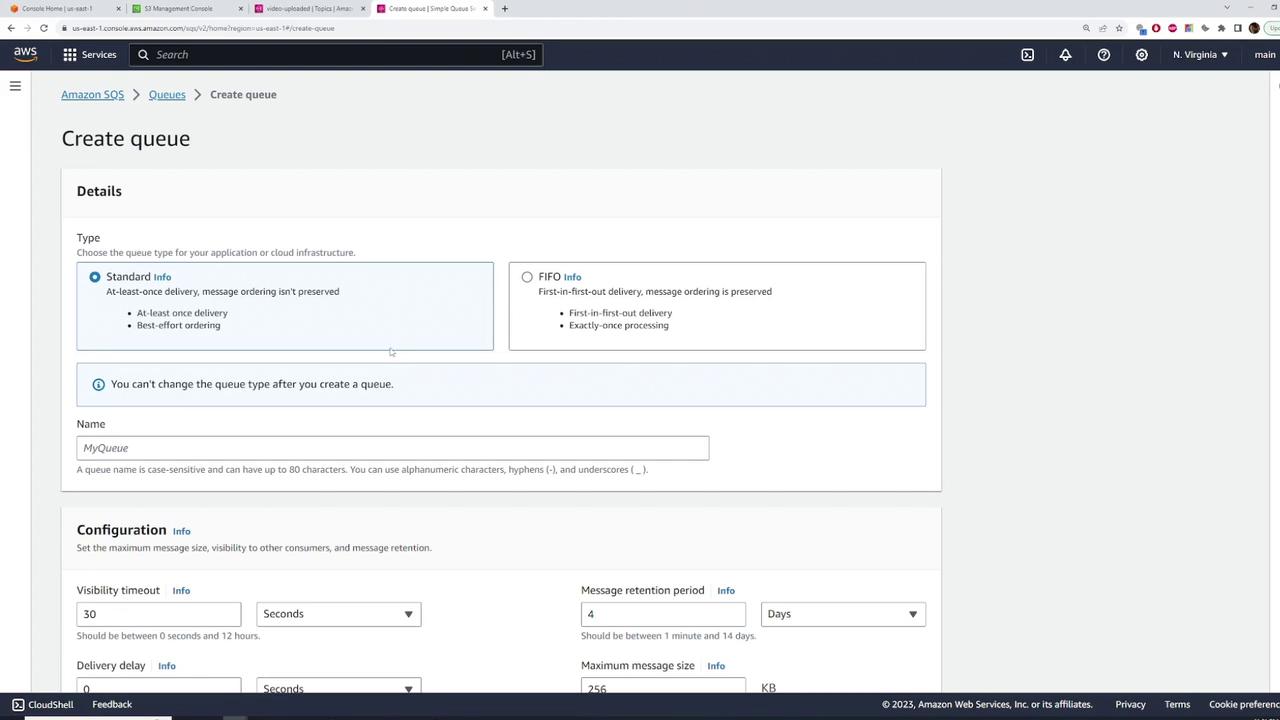Open AWS CloudShell from the top navigation bar
The image size is (1280, 720).
[1027, 55]
